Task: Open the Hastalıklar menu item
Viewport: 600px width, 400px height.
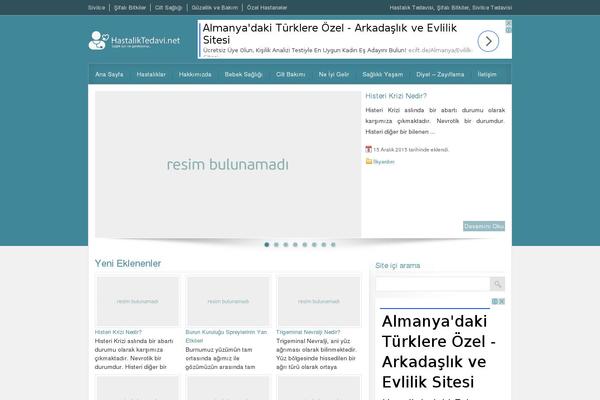Action: coord(151,75)
